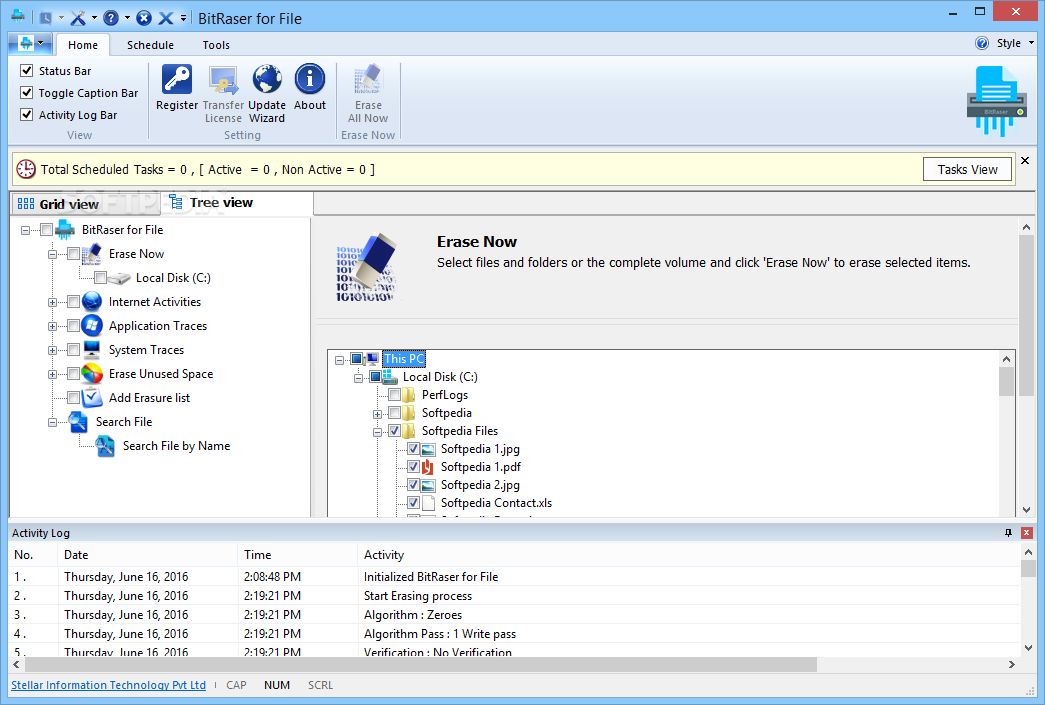
Task: Sort by the Time column header
Action: [297, 554]
